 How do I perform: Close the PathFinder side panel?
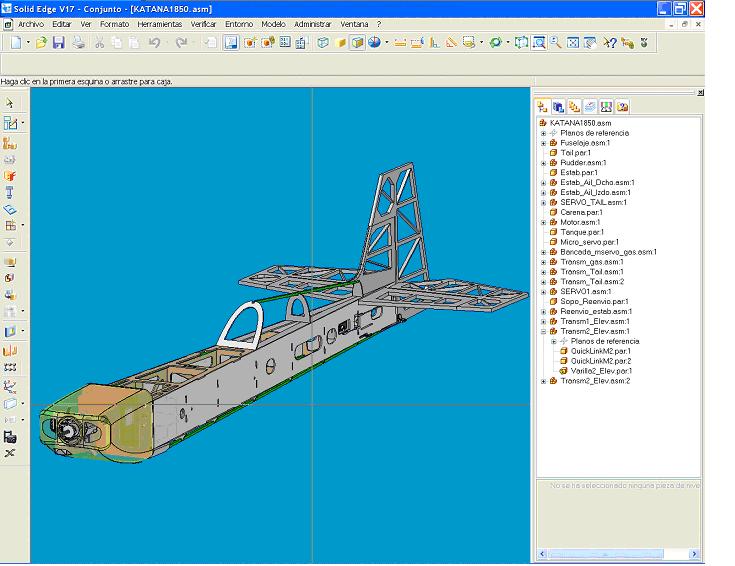pos(700,92)
